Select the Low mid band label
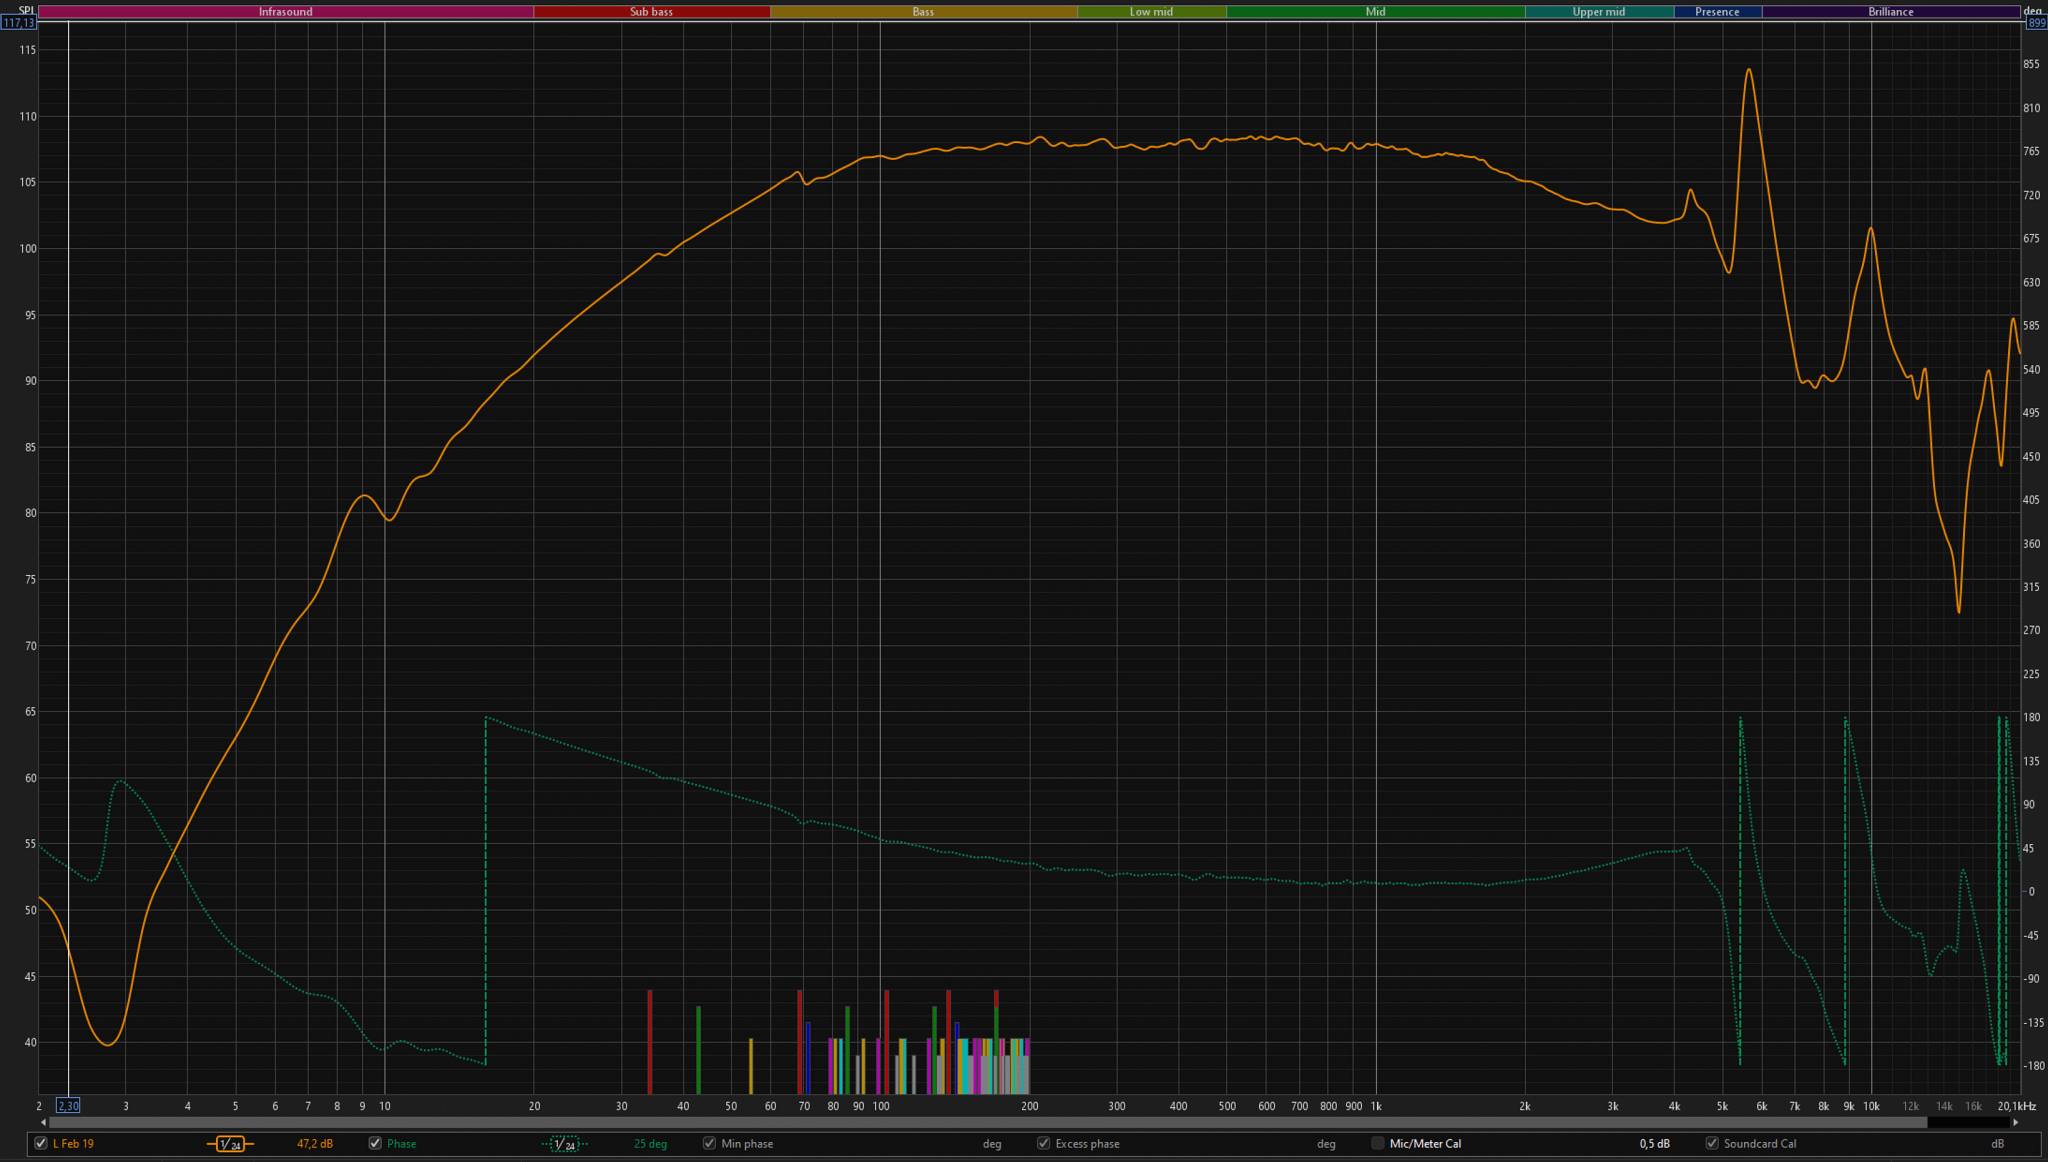Screen dimensions: 2048x1162 [x=1151, y=12]
